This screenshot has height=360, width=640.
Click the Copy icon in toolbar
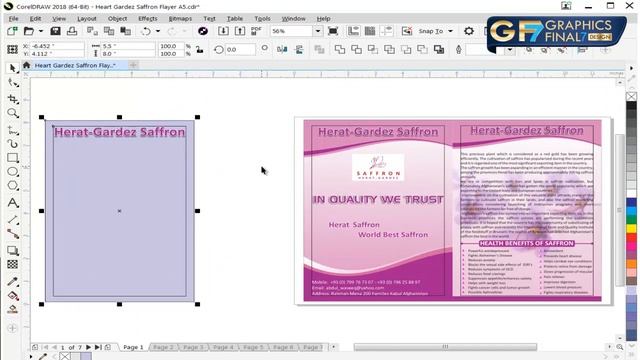tap(109, 31)
